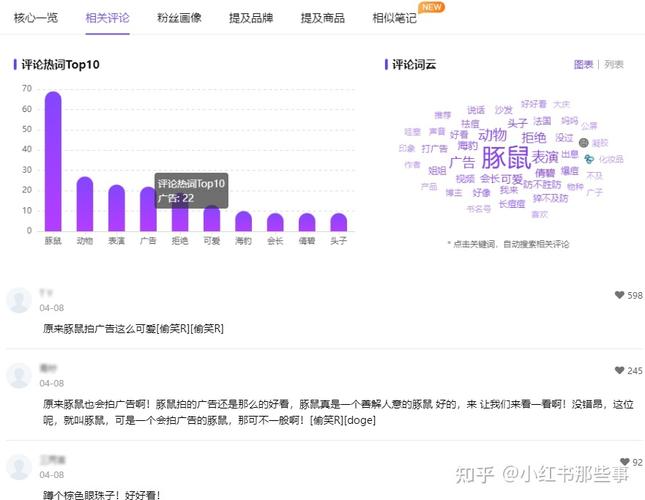Go to 提及商品 tab
645x500 pixels.
tap(322, 18)
